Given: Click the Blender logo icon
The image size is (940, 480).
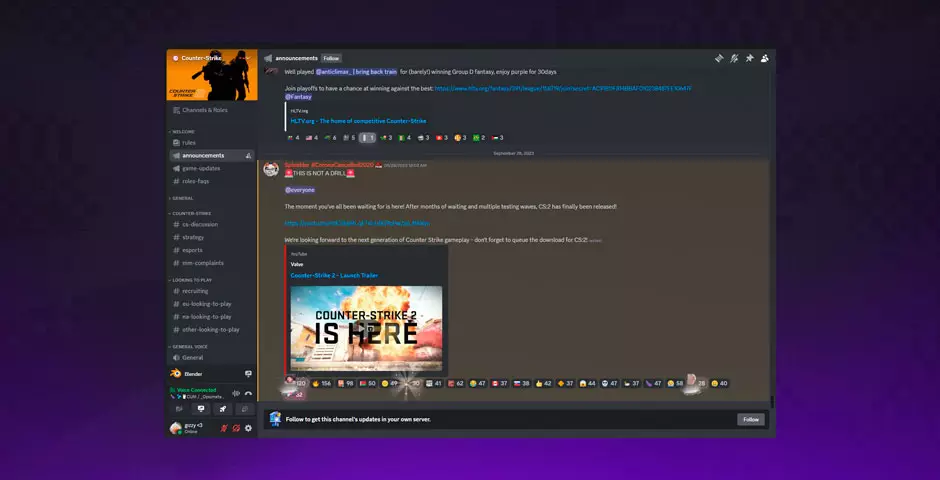Looking at the screenshot, I should click(x=176, y=374).
